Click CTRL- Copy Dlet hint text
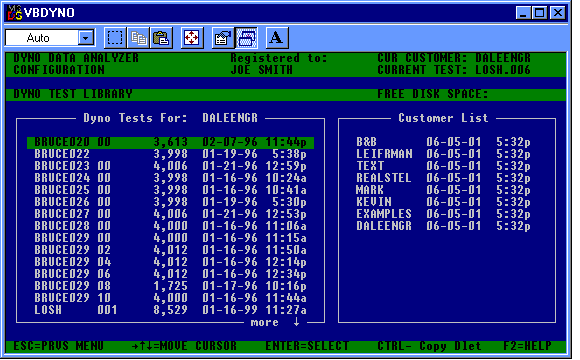The width and height of the screenshot is (580, 360). coord(429,346)
